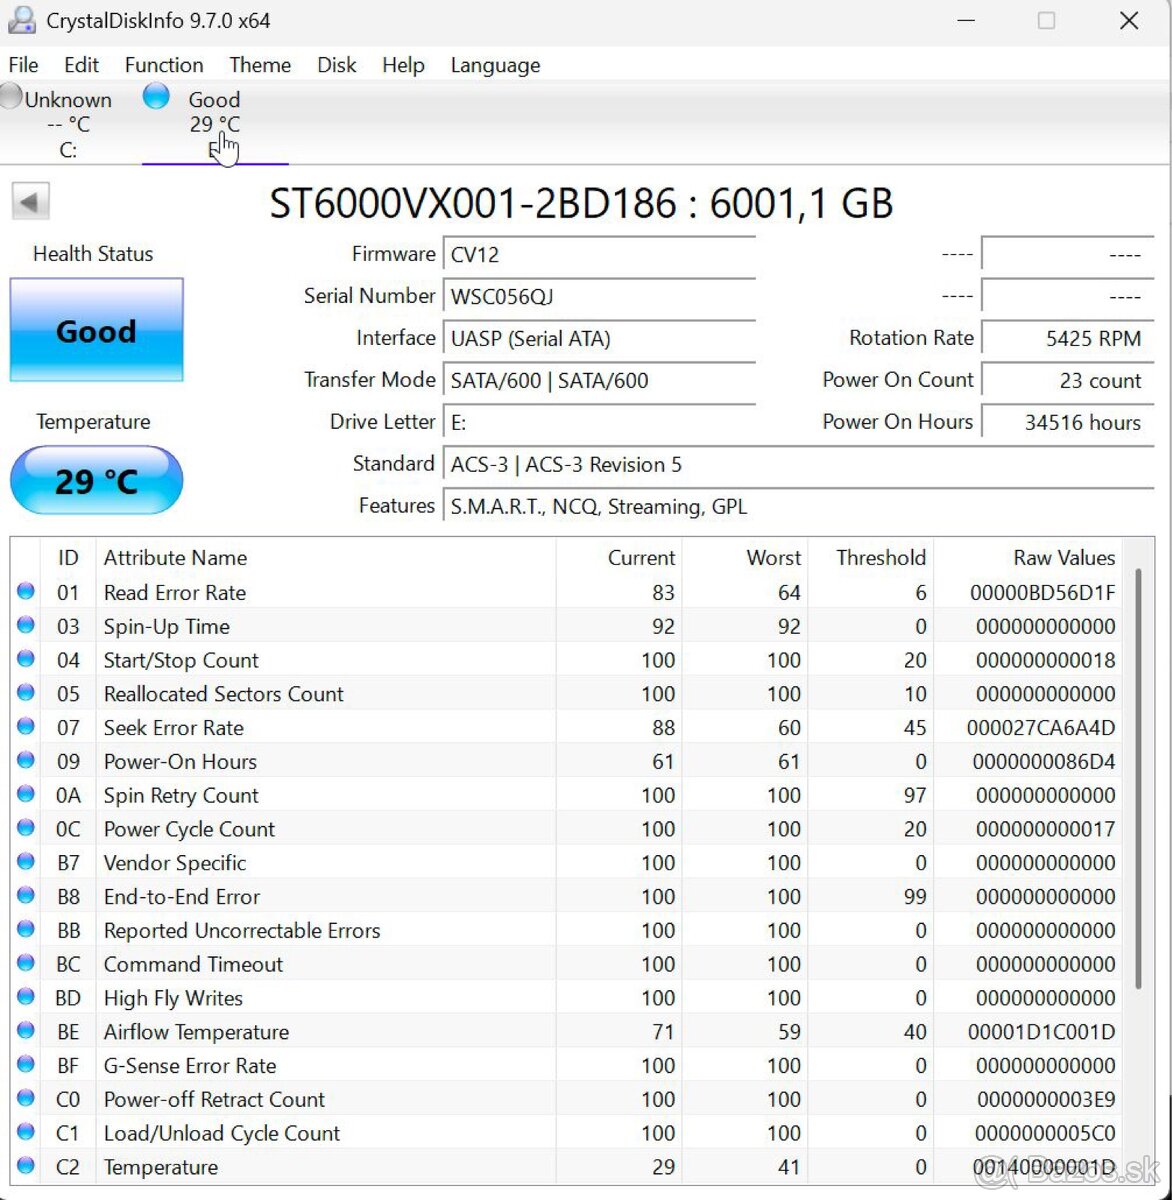Screen dimensions: 1172x1200
Task: Click the CrystalDiskInfo application icon in title bar
Action: 20,20
